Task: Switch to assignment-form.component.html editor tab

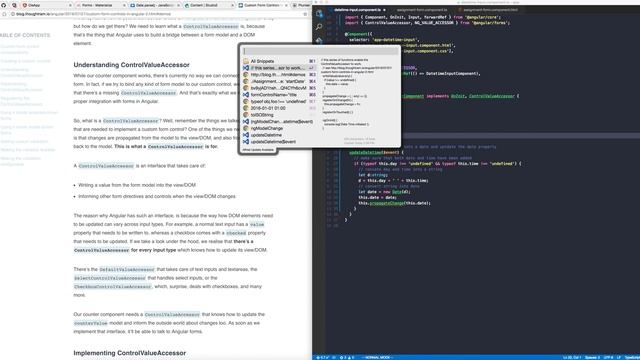Action: coord(490,10)
